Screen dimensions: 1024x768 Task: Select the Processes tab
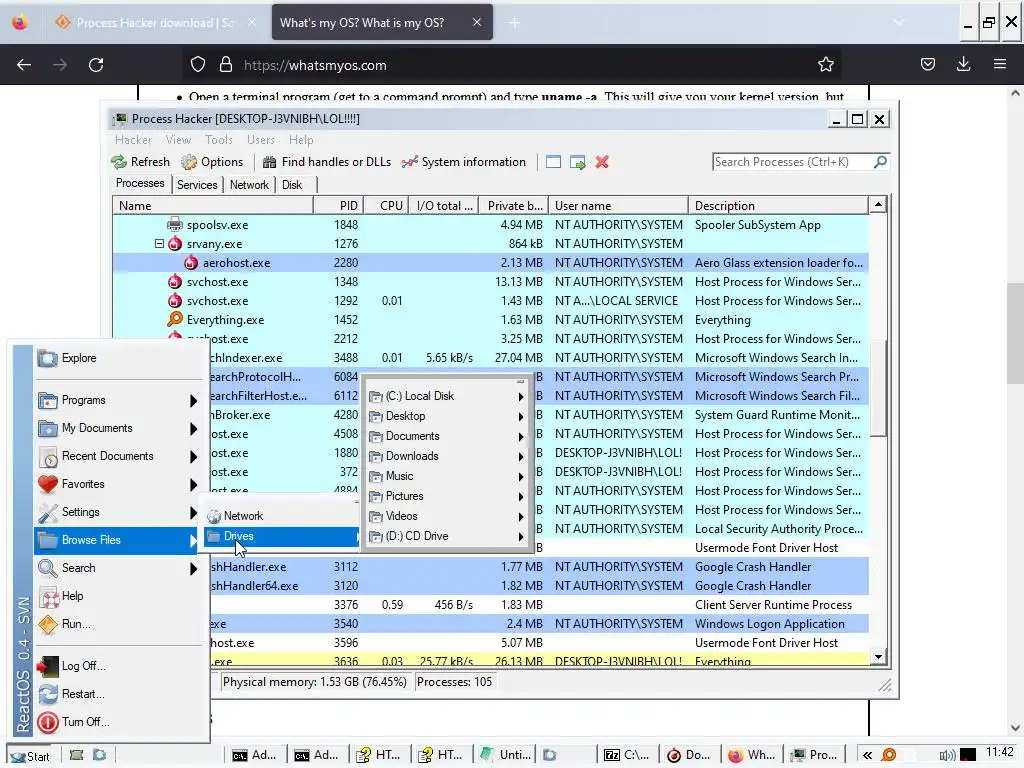tap(140, 184)
